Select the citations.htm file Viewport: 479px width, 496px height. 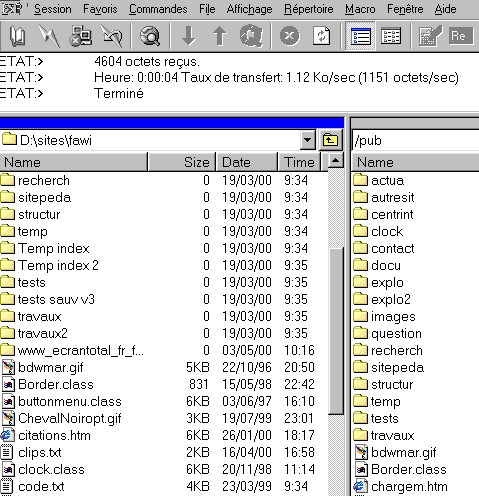click(x=54, y=436)
